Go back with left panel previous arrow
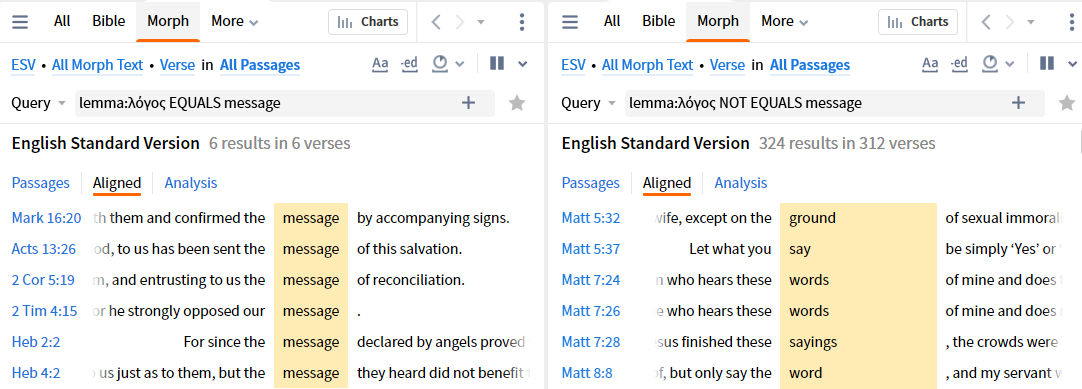1082x389 pixels. (x=436, y=22)
